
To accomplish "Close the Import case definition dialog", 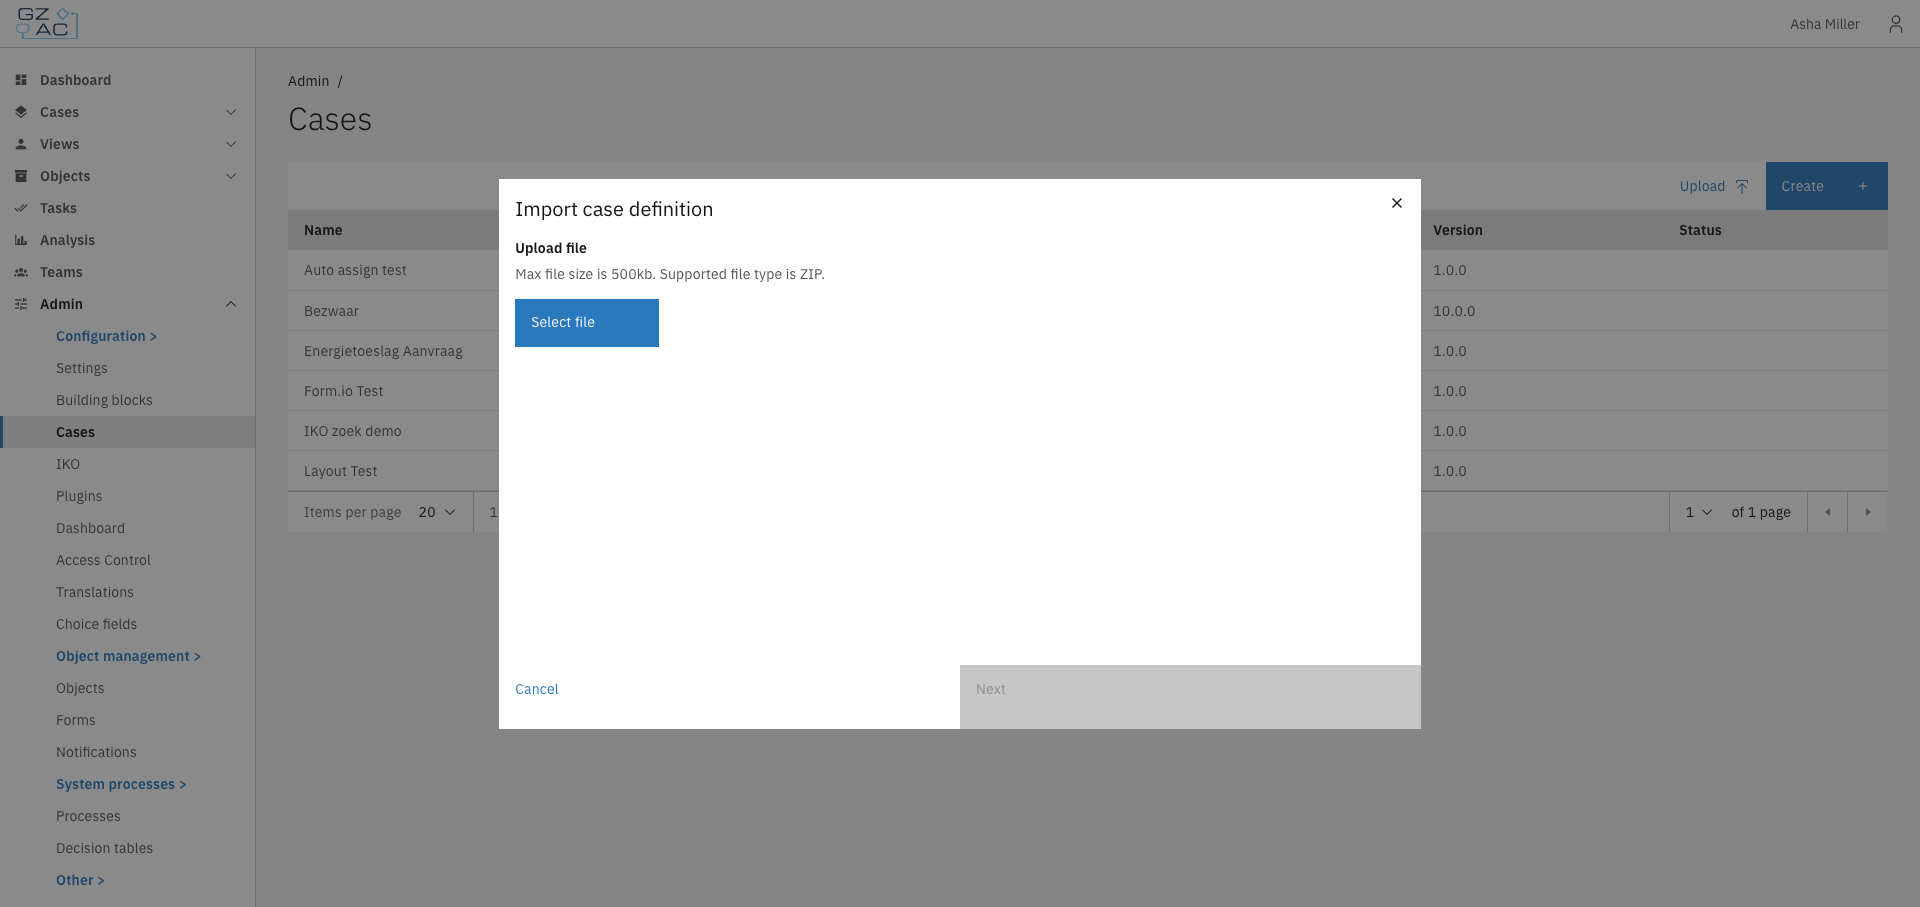I will pos(1397,203).
